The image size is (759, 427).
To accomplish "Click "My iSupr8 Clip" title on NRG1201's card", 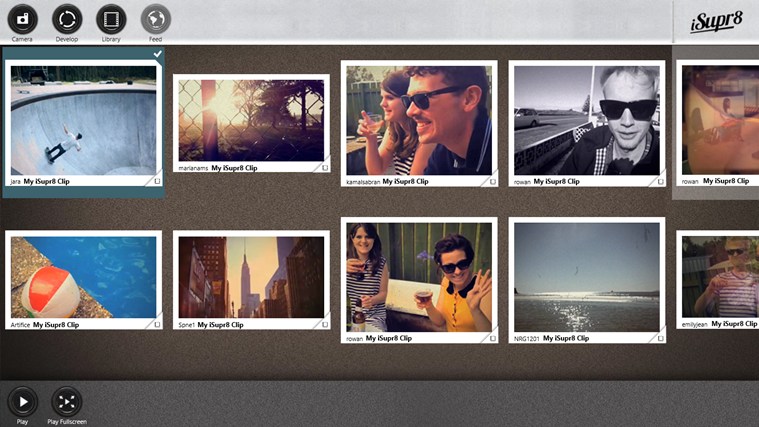I will pyautogui.click(x=566, y=338).
